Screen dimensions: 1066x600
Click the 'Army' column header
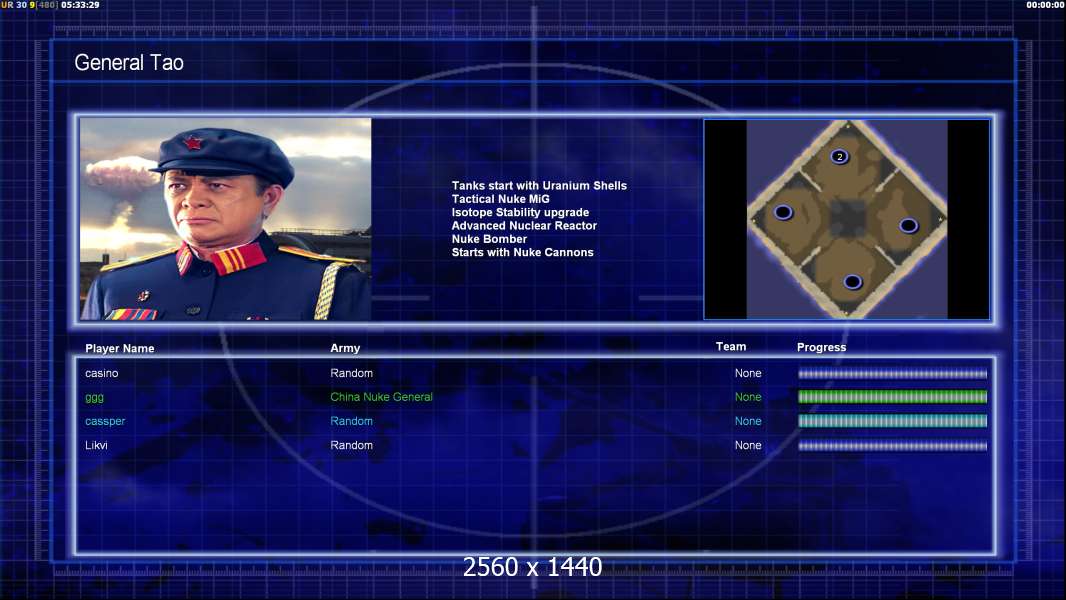pyautogui.click(x=345, y=348)
